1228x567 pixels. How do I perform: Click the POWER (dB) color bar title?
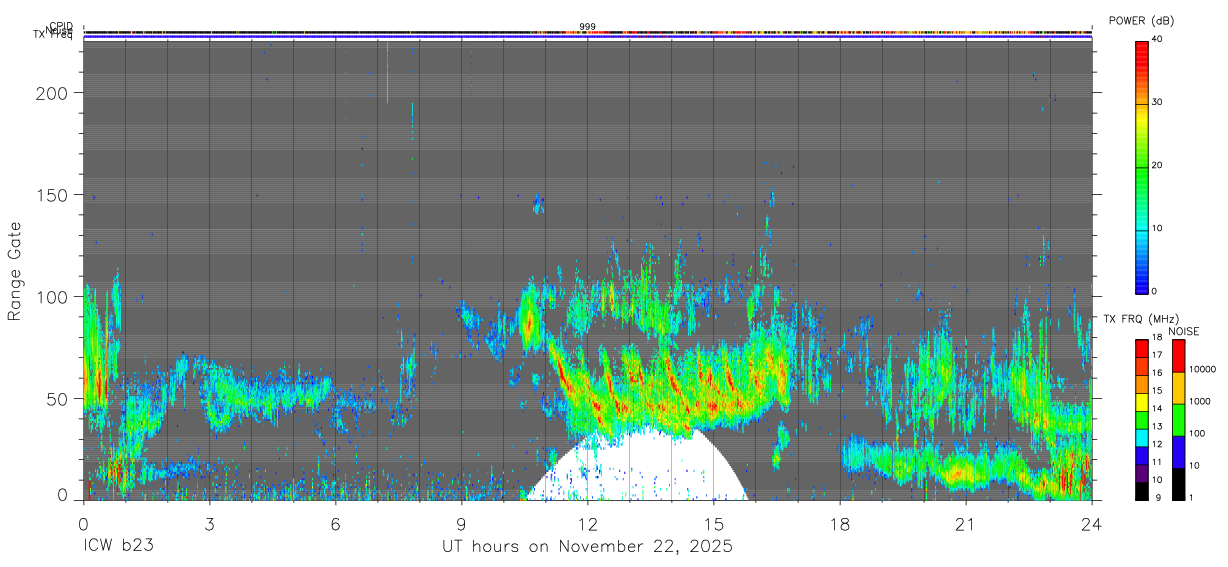[1141, 22]
